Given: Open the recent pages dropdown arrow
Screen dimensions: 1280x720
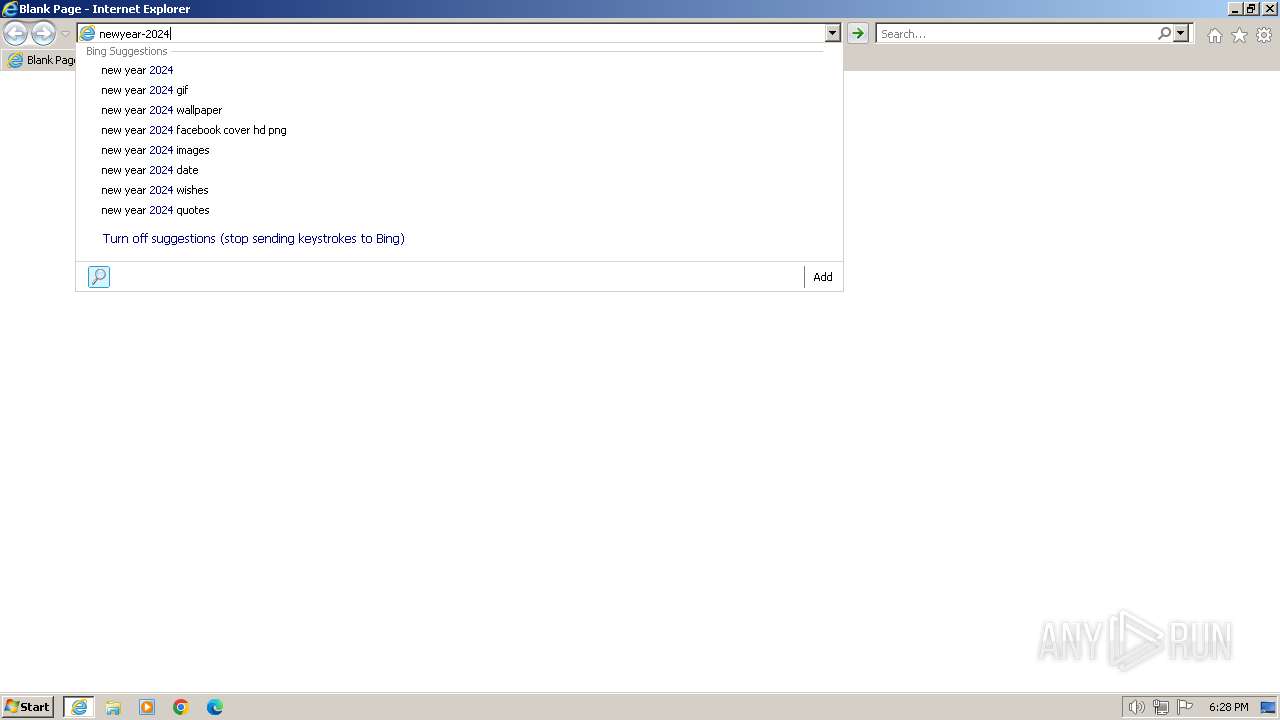Looking at the screenshot, I should coord(66,34).
